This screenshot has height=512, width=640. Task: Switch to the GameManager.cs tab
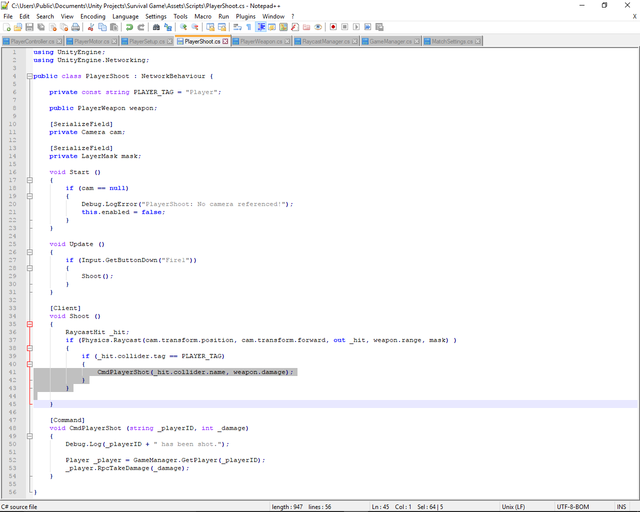[391, 42]
